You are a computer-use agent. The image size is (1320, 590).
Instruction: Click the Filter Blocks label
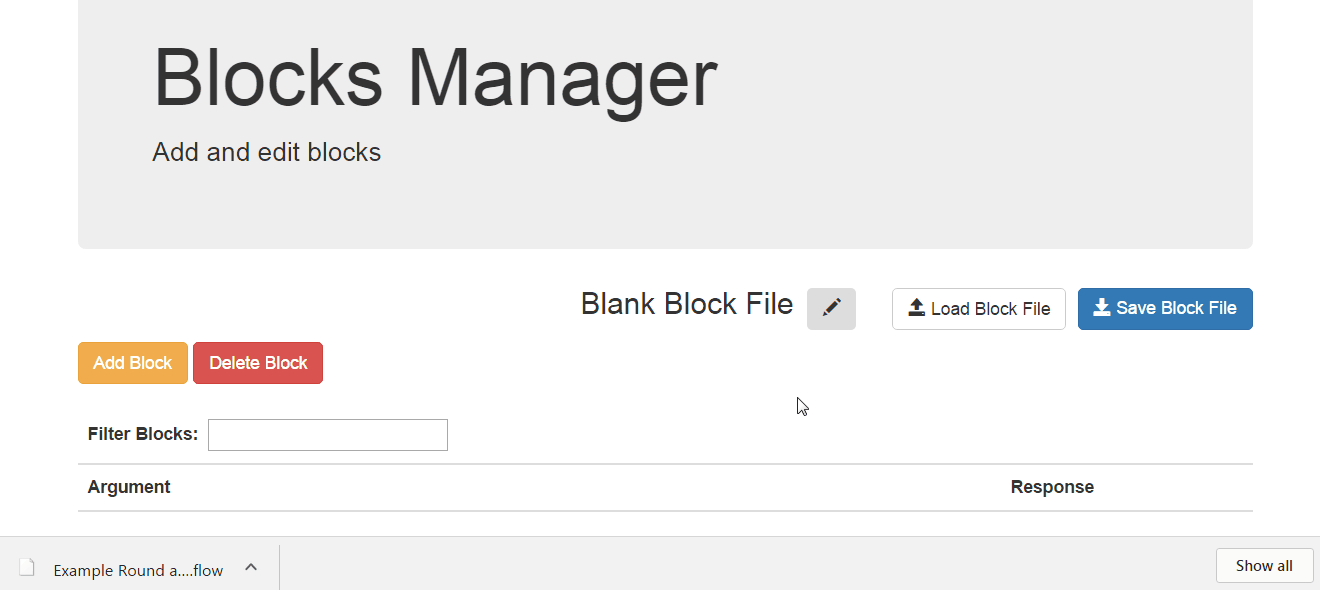[x=143, y=434]
